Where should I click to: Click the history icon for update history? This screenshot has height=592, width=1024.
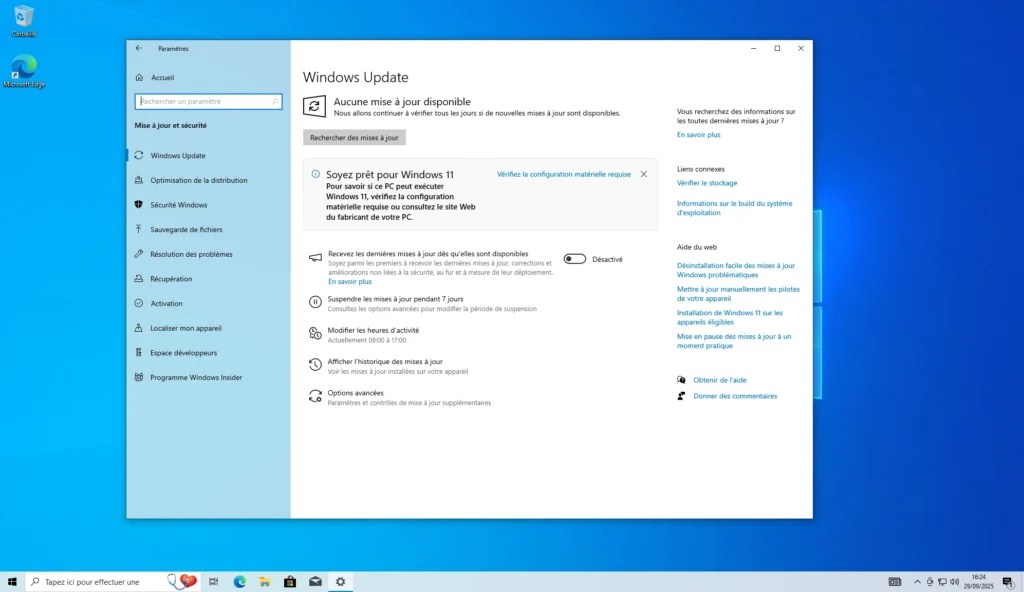[x=315, y=365]
